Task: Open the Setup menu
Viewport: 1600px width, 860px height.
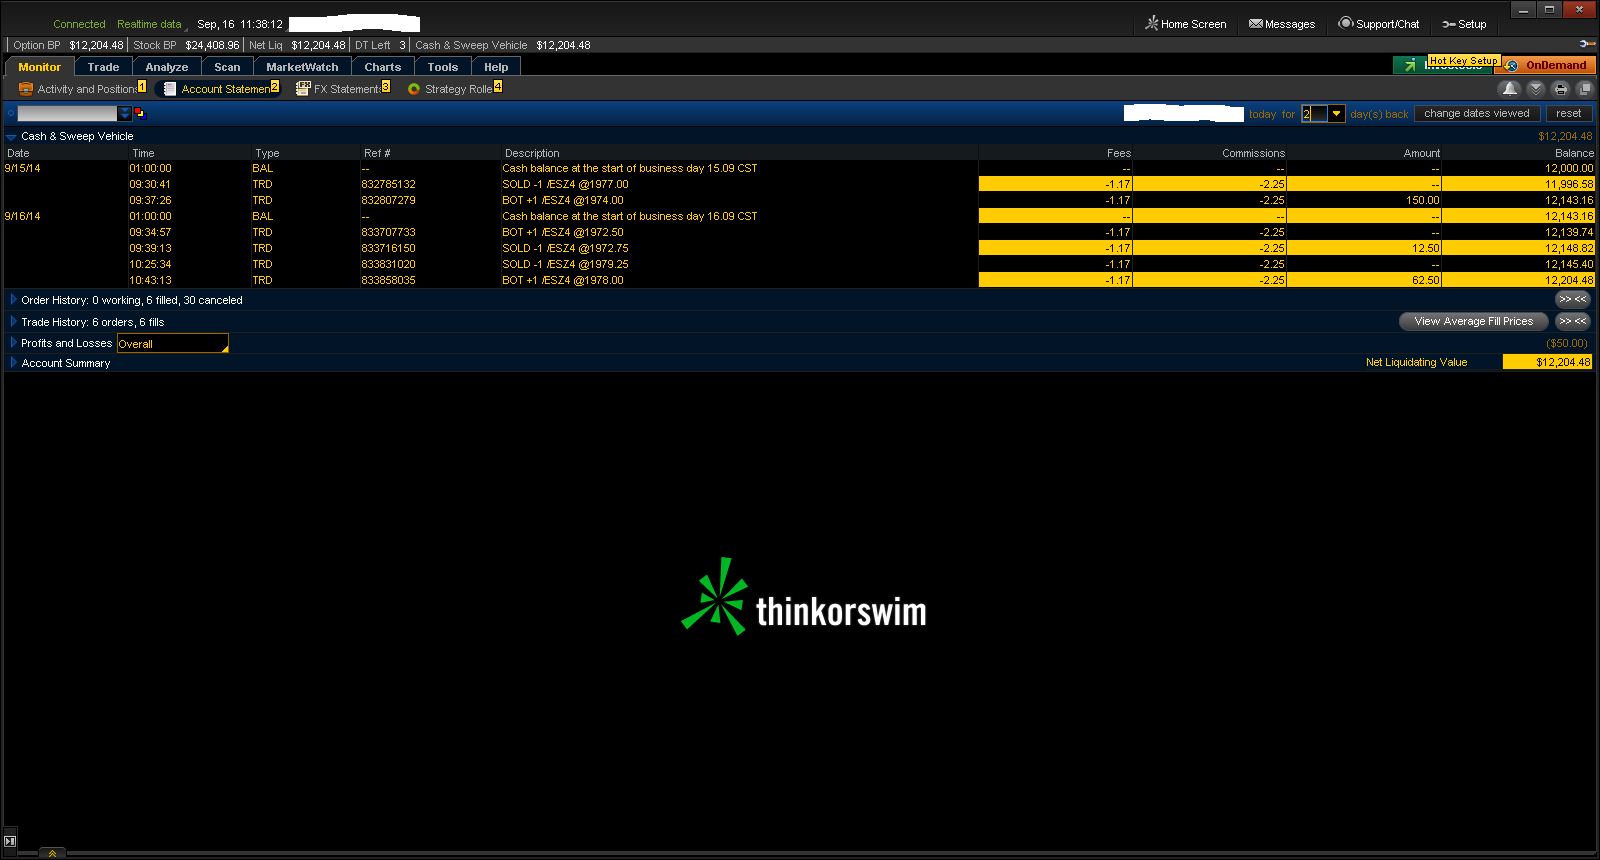Action: [x=1463, y=24]
